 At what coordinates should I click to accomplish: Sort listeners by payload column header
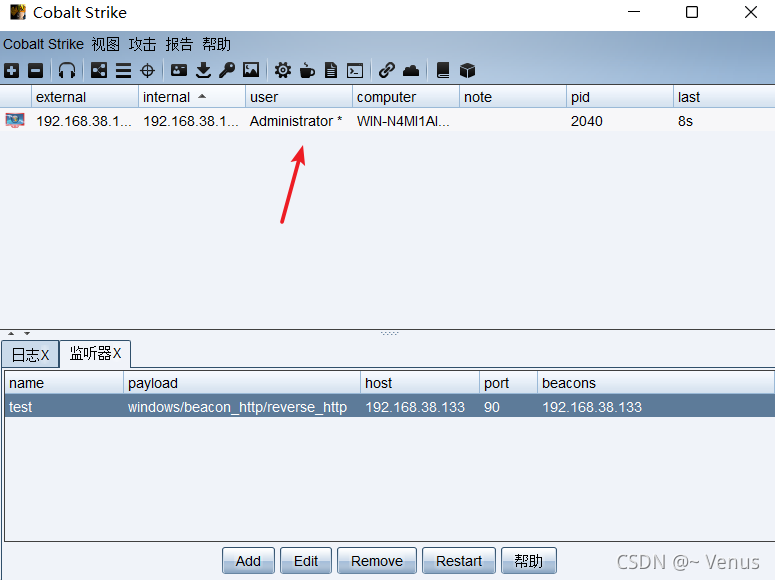(x=242, y=383)
